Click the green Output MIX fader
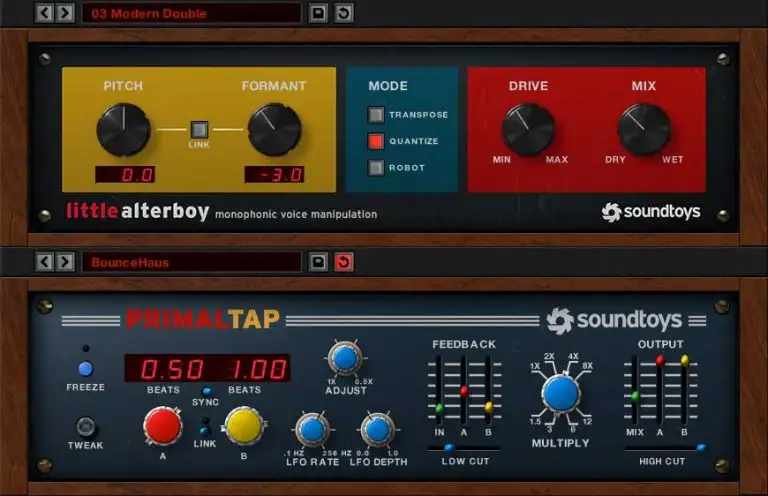 pyautogui.click(x=635, y=397)
